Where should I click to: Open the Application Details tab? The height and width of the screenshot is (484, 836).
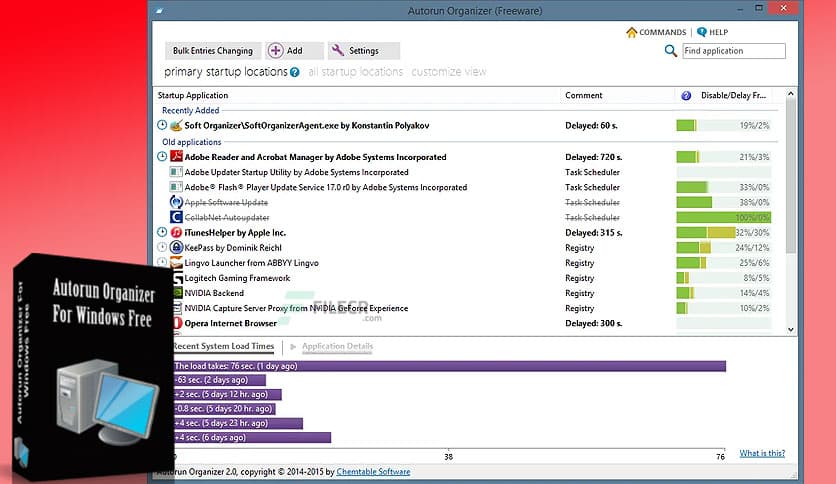pyautogui.click(x=337, y=346)
